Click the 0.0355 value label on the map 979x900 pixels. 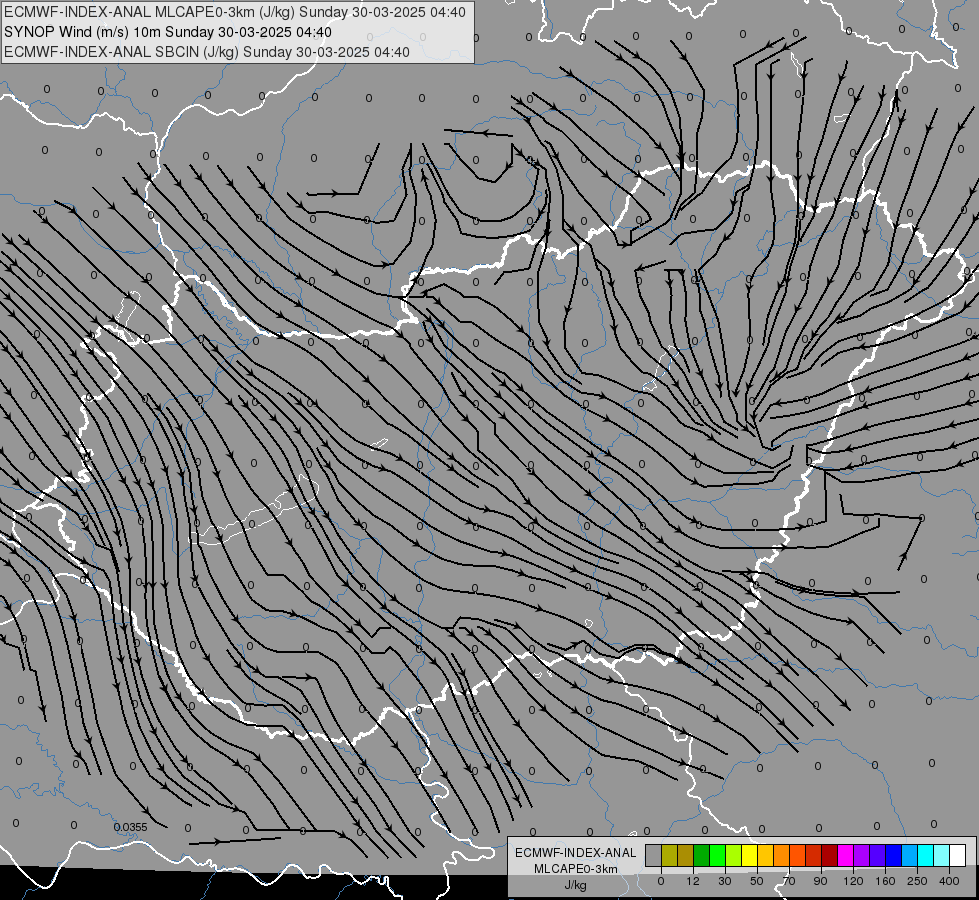pyautogui.click(x=130, y=827)
